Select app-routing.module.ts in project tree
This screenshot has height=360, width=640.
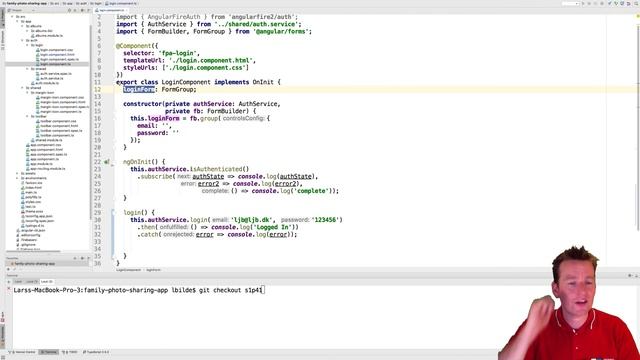[x=47, y=169]
